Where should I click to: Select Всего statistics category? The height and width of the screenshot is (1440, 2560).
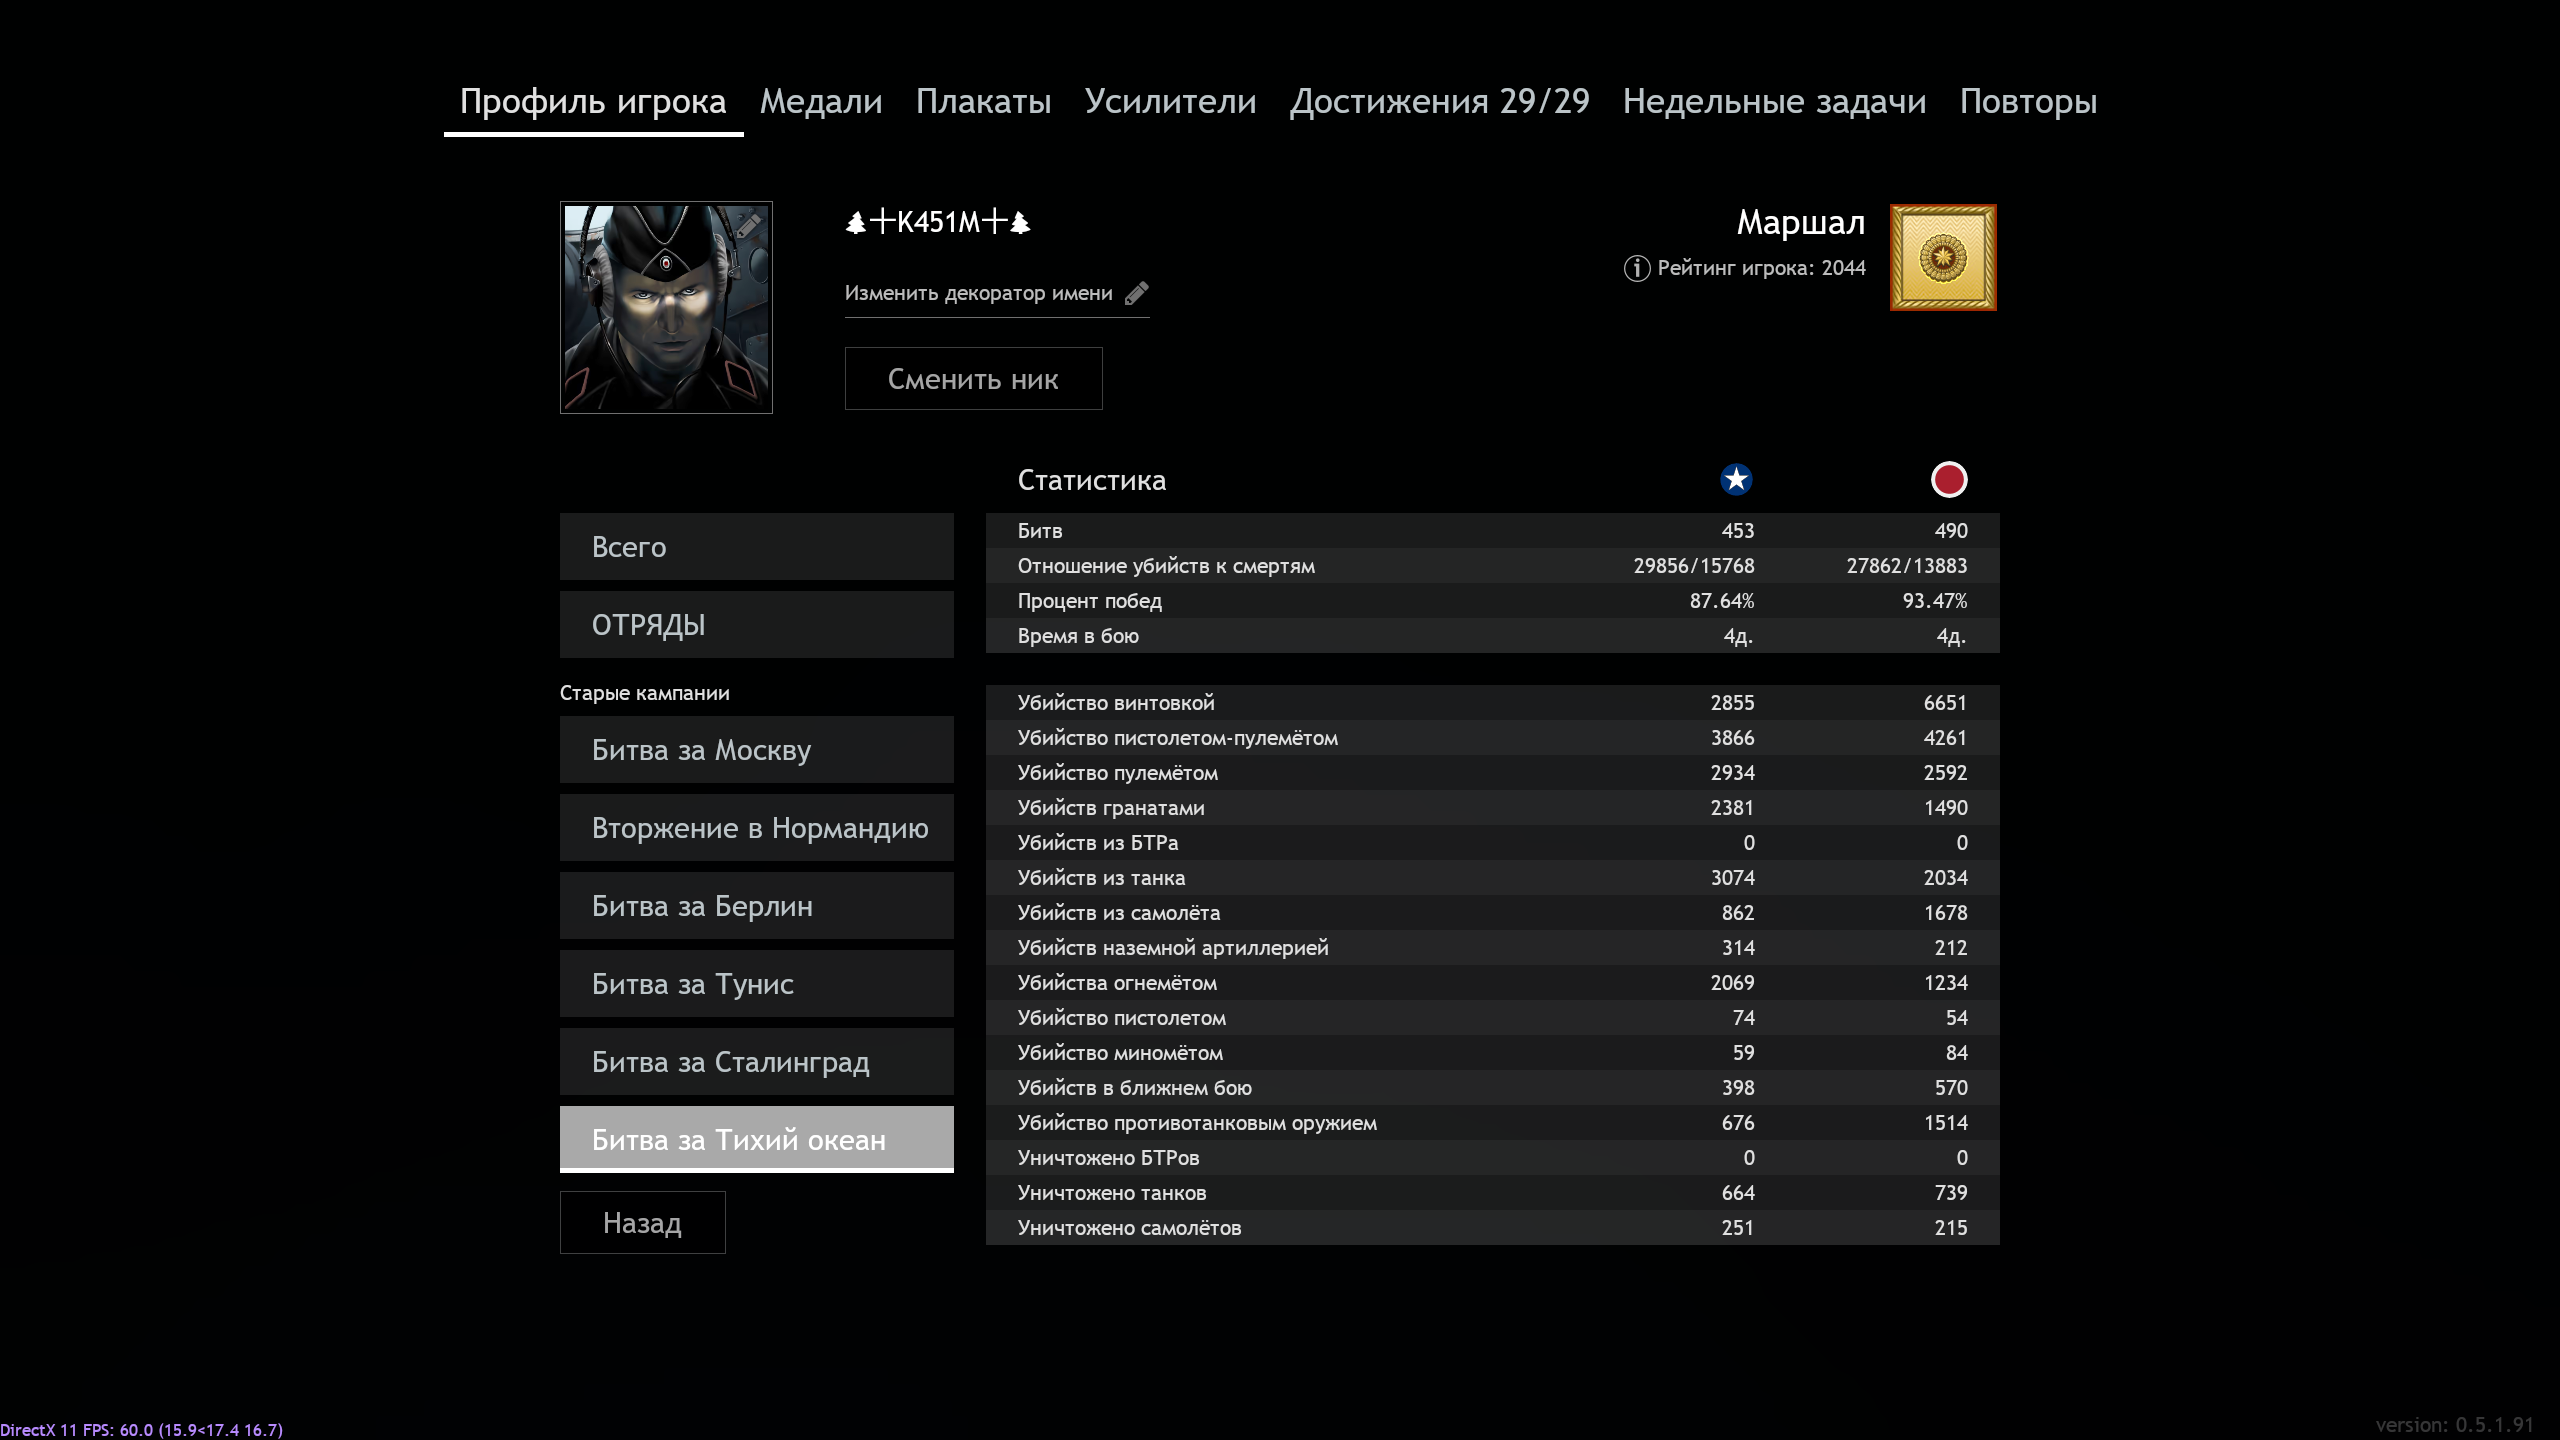pyautogui.click(x=756, y=547)
